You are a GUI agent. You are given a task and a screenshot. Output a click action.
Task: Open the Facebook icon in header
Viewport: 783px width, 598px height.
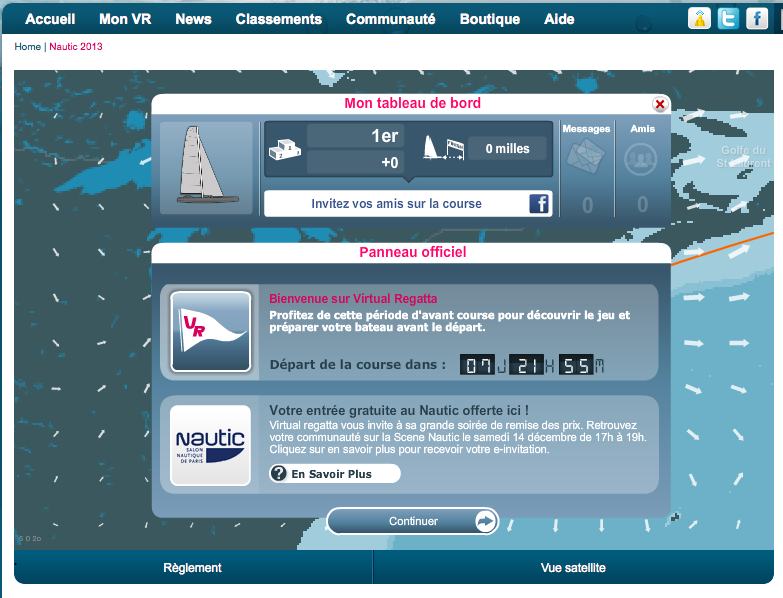pyautogui.click(x=757, y=18)
